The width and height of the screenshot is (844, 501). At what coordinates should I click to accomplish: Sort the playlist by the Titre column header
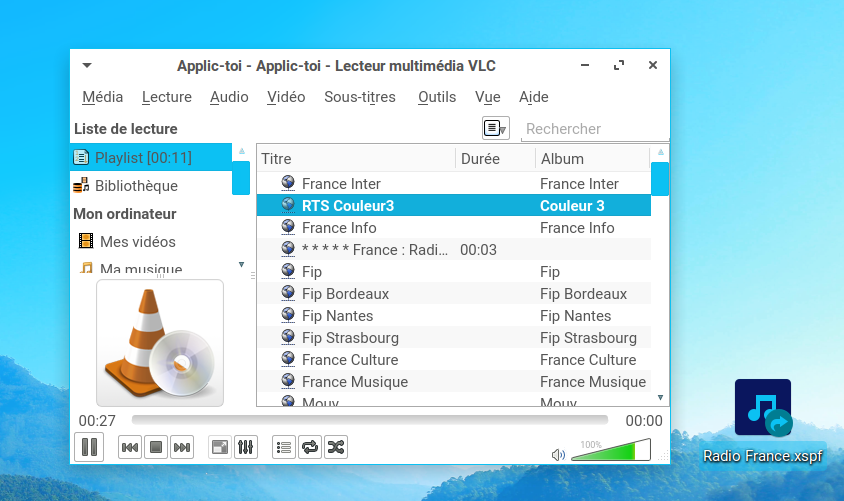click(355, 158)
